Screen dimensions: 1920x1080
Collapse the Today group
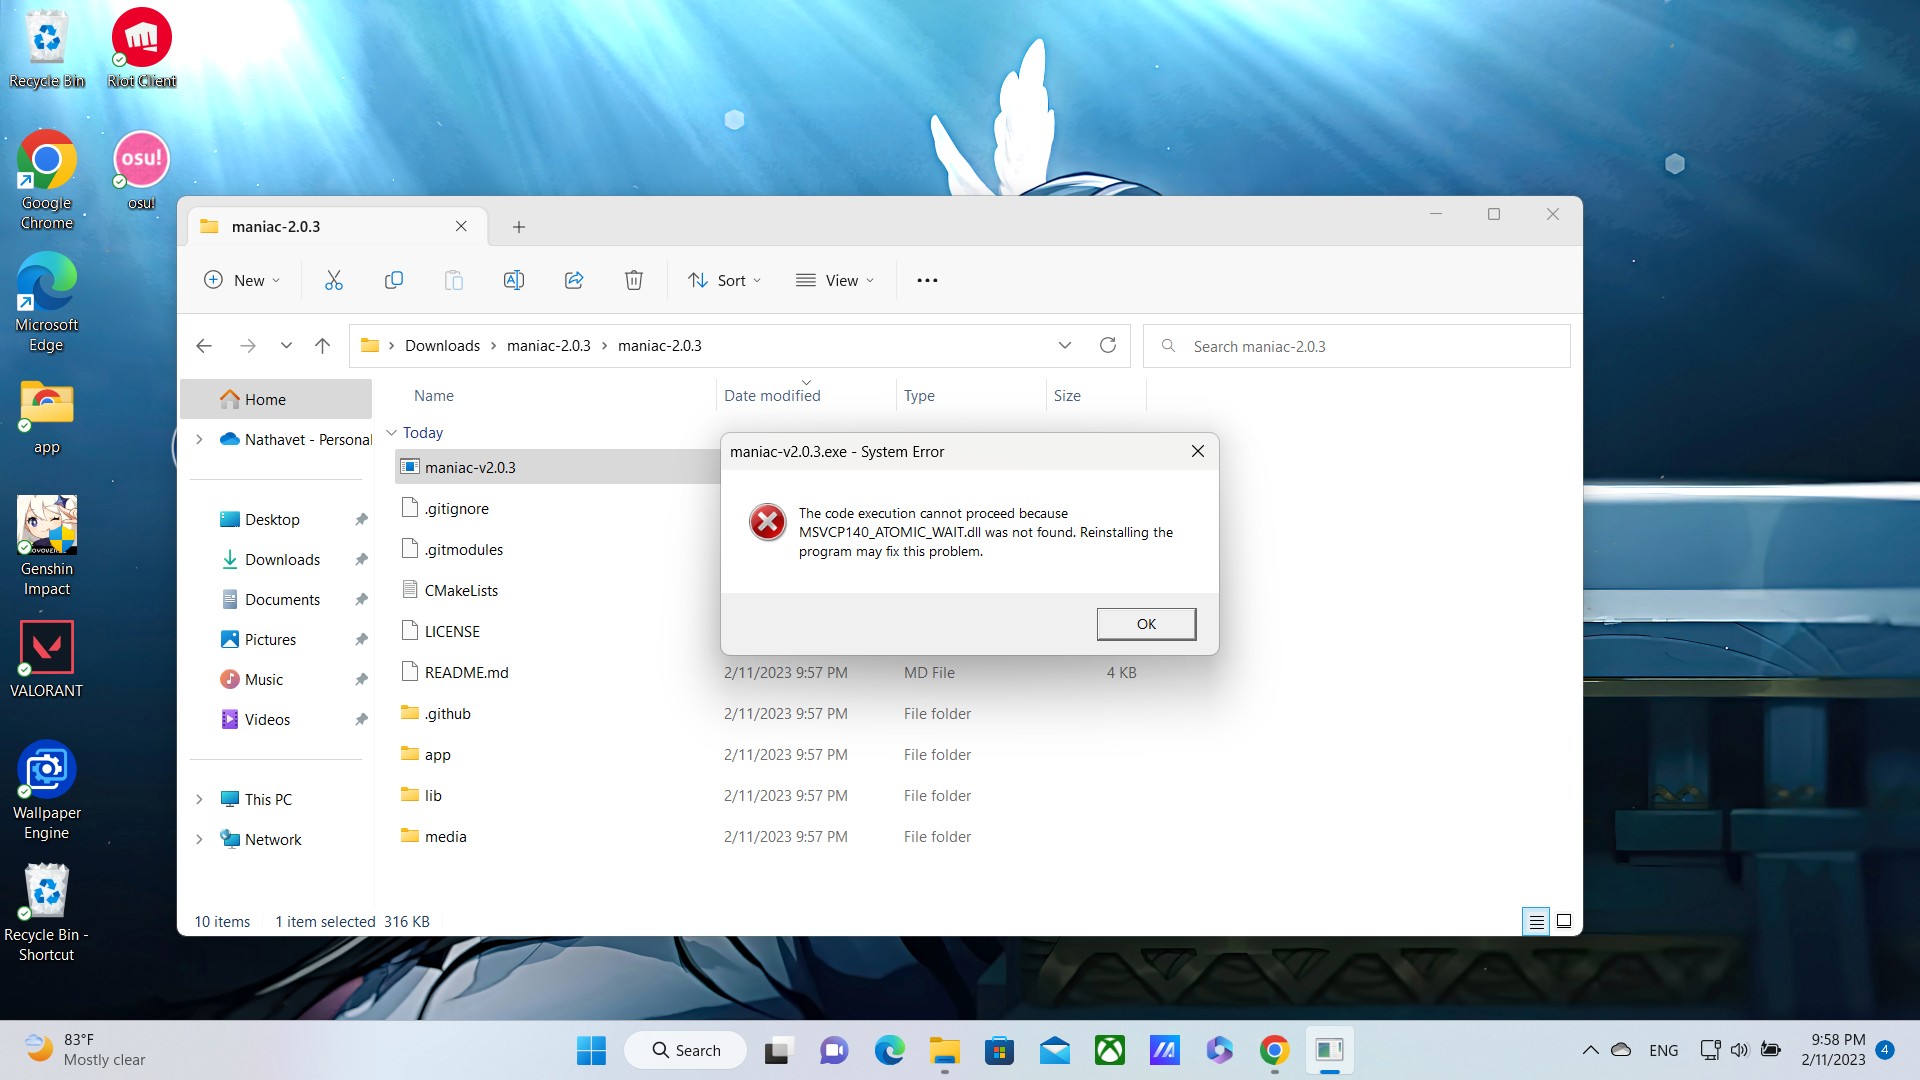coord(392,432)
